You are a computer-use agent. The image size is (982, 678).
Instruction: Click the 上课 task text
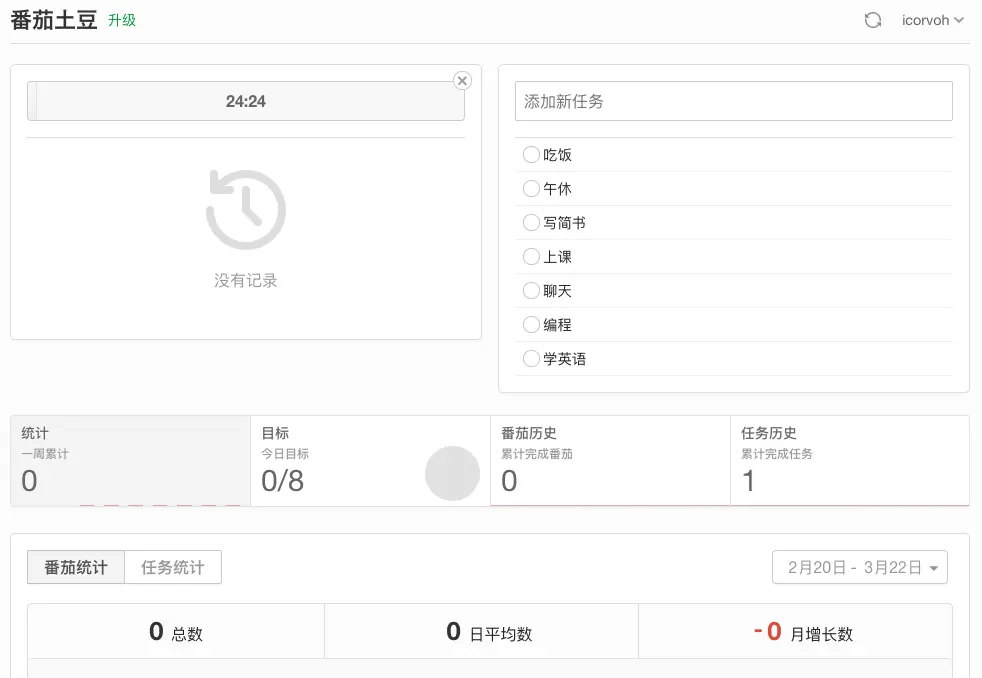(557, 257)
